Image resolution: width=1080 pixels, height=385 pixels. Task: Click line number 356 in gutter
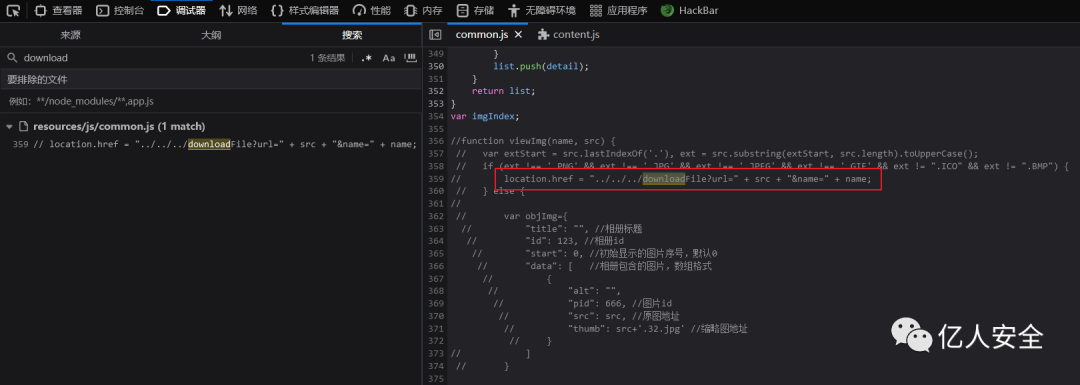(x=435, y=141)
